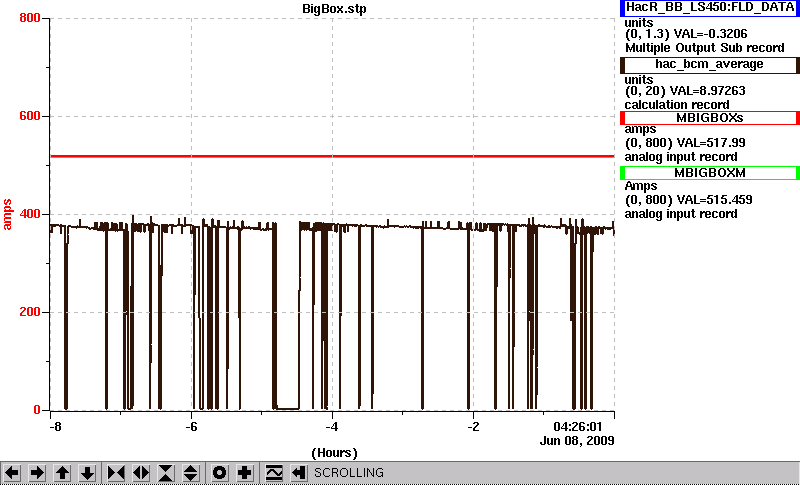The image size is (800, 485).
Task: Zoom in on the time axis (bowtie icon)
Action: pos(116,473)
